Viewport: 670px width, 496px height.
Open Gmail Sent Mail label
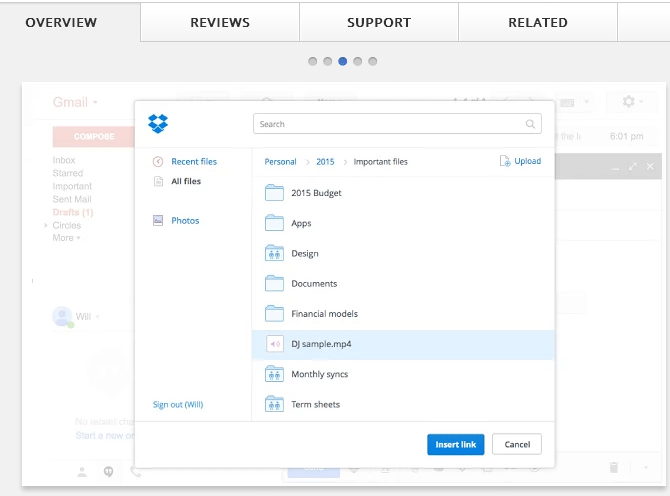[x=72, y=199]
